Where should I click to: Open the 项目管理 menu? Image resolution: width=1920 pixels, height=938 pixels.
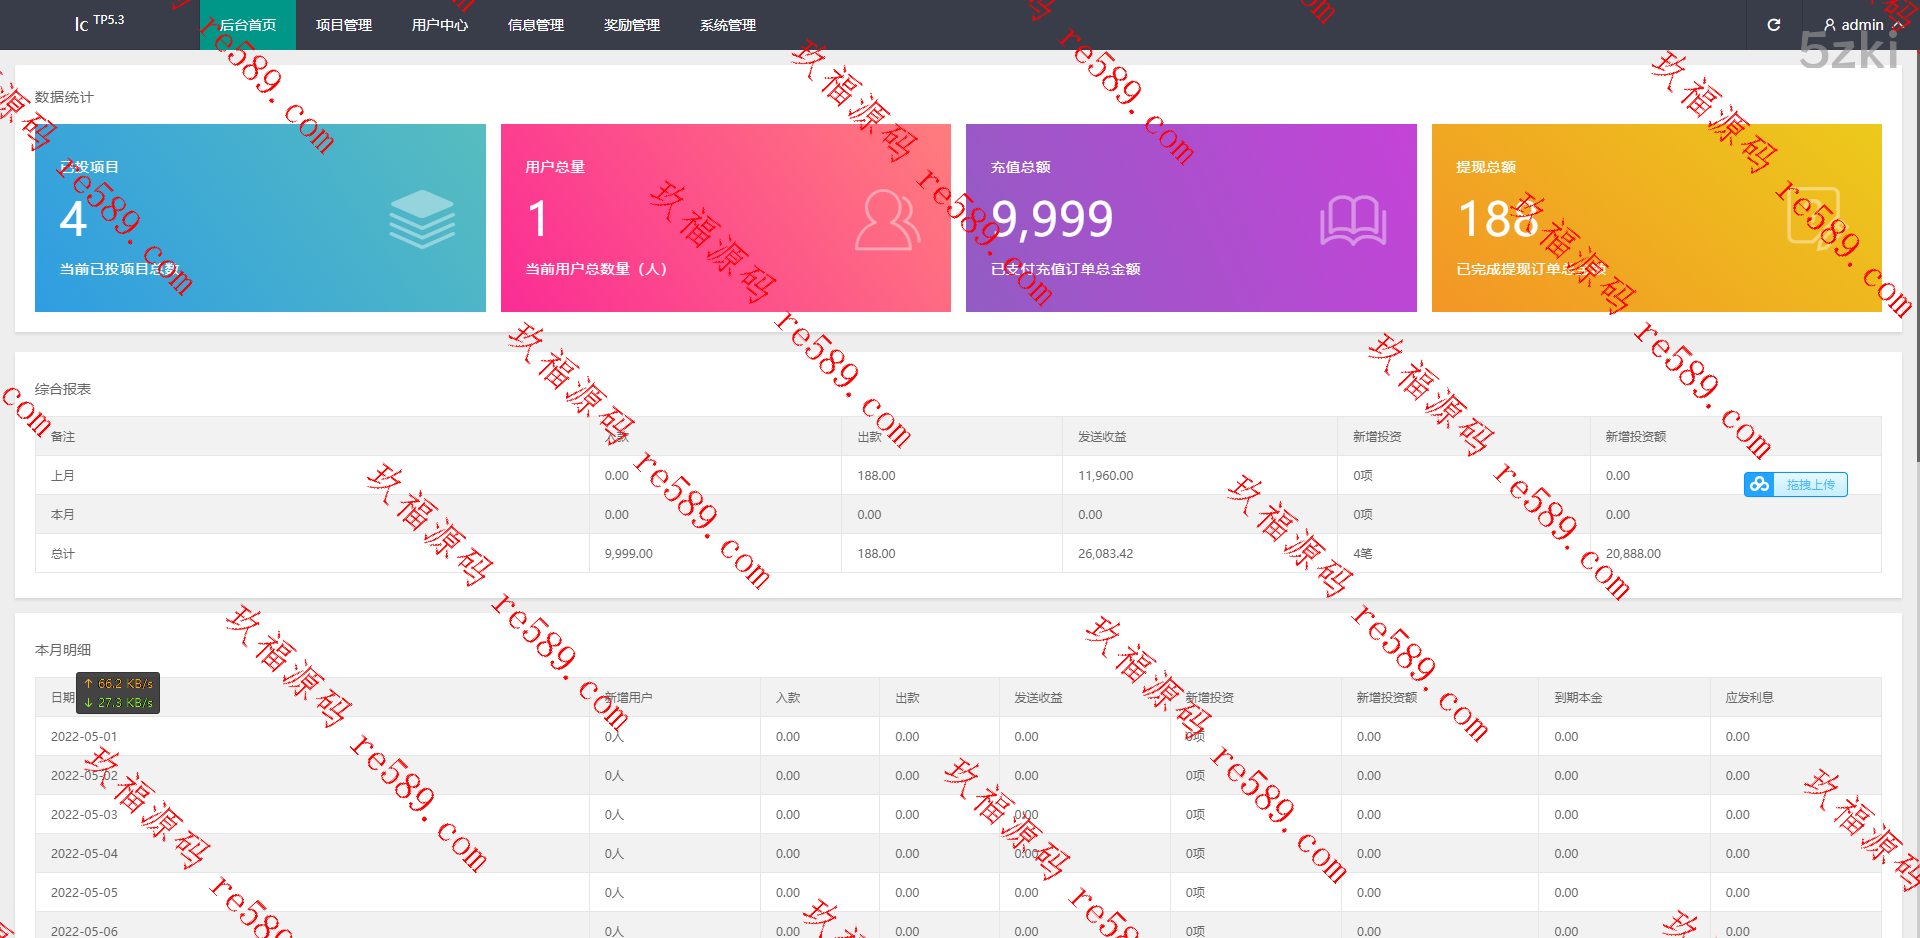pyautogui.click(x=344, y=25)
